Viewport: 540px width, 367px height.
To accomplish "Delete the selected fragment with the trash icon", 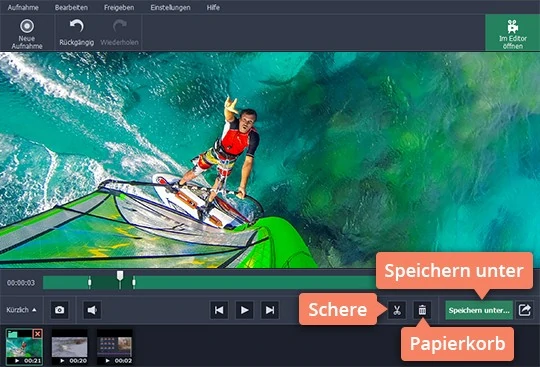I will [422, 310].
